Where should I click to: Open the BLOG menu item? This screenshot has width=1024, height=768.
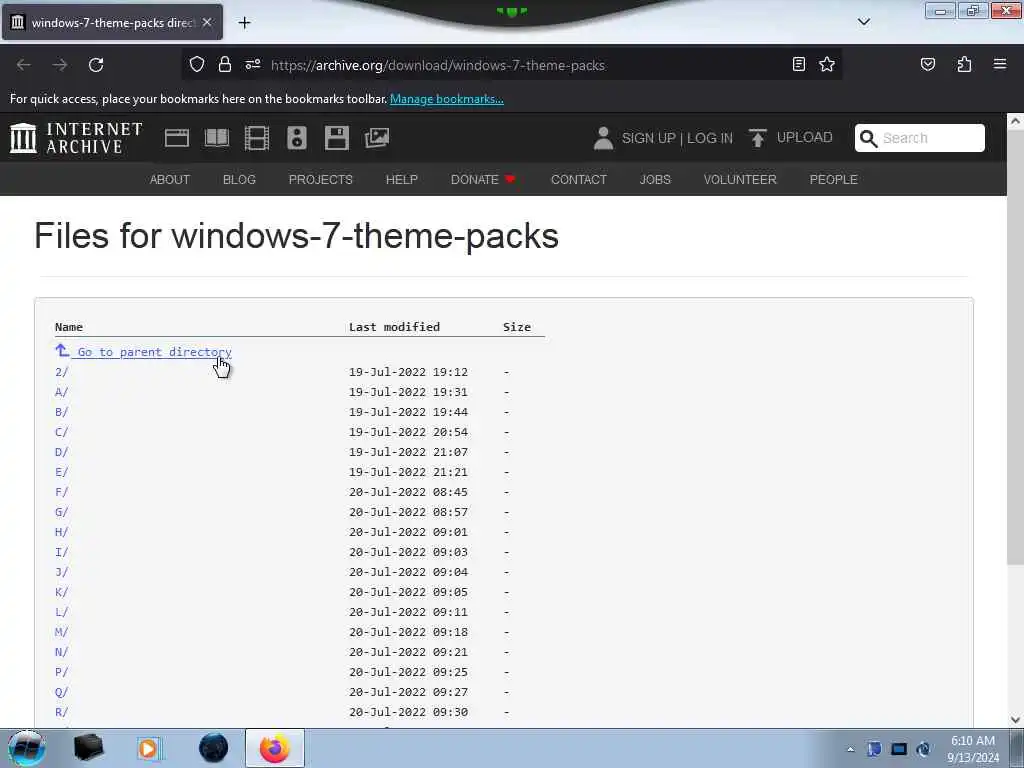(239, 180)
